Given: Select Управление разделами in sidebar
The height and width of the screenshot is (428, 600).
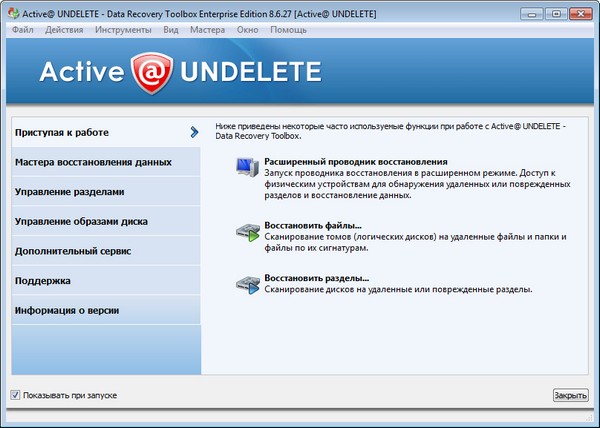Looking at the screenshot, I should (70, 191).
